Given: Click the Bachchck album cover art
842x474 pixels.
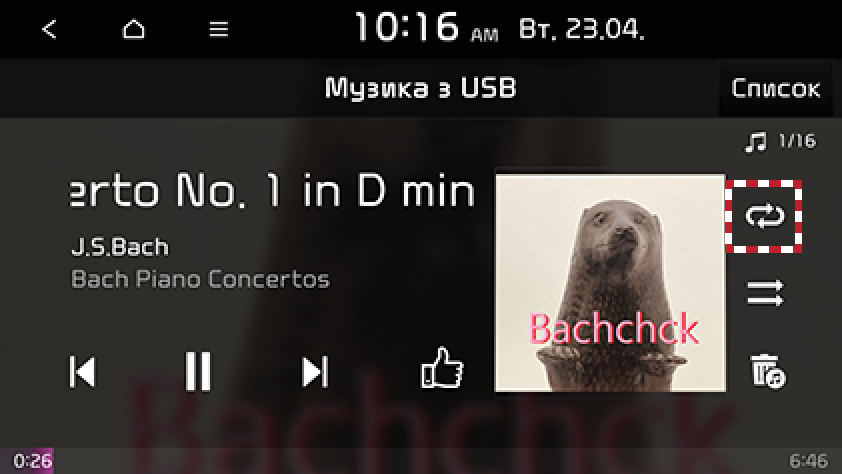Looking at the screenshot, I should coord(610,283).
